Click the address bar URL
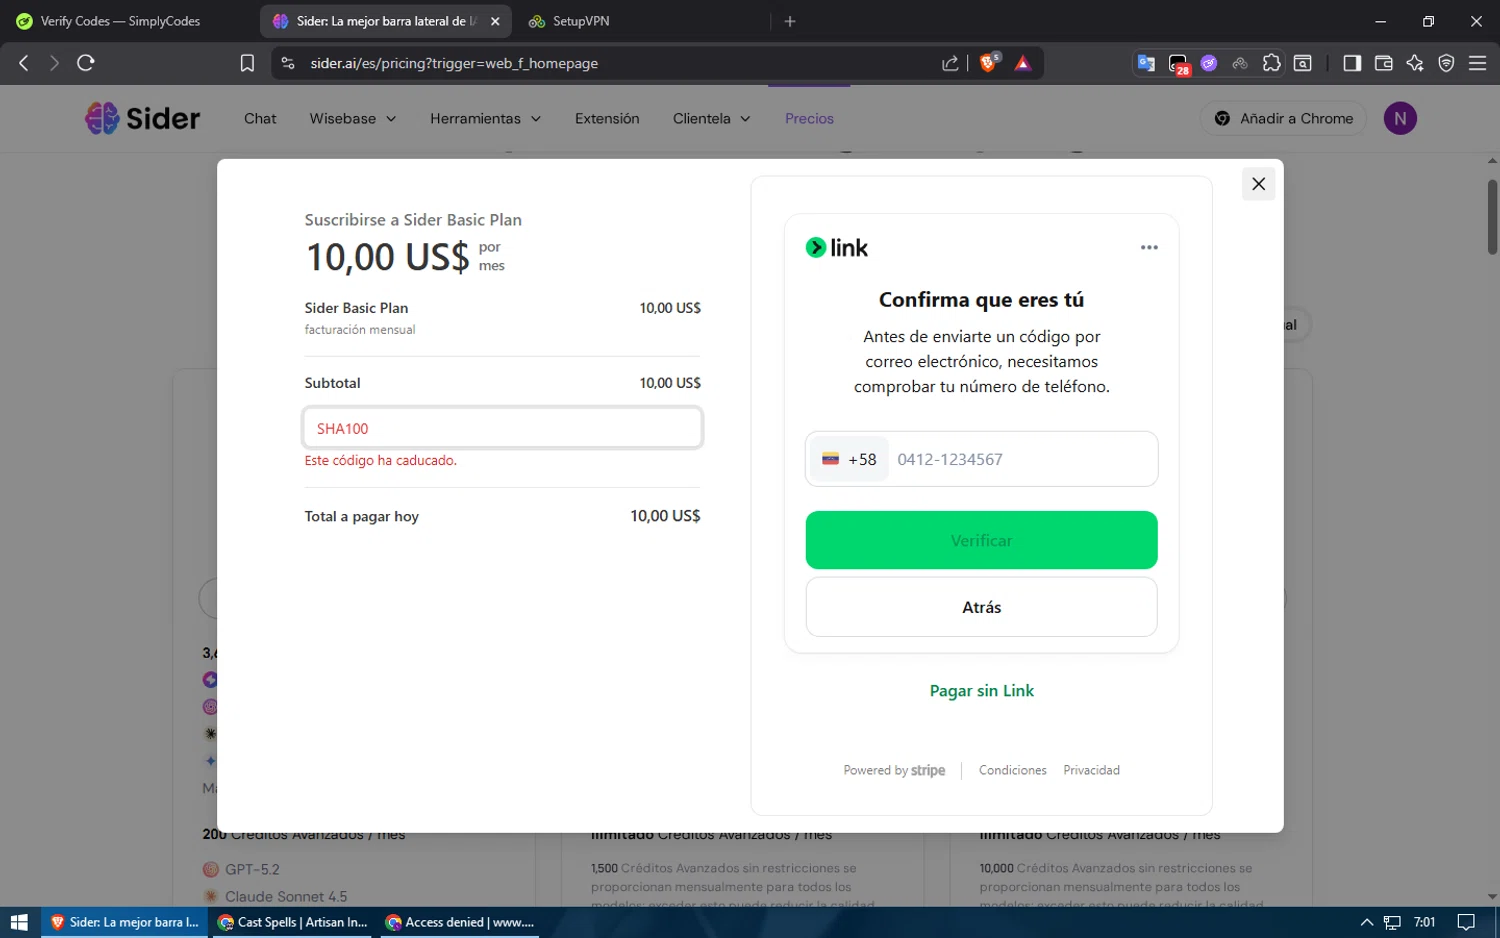The width and height of the screenshot is (1500, 938). tap(454, 63)
